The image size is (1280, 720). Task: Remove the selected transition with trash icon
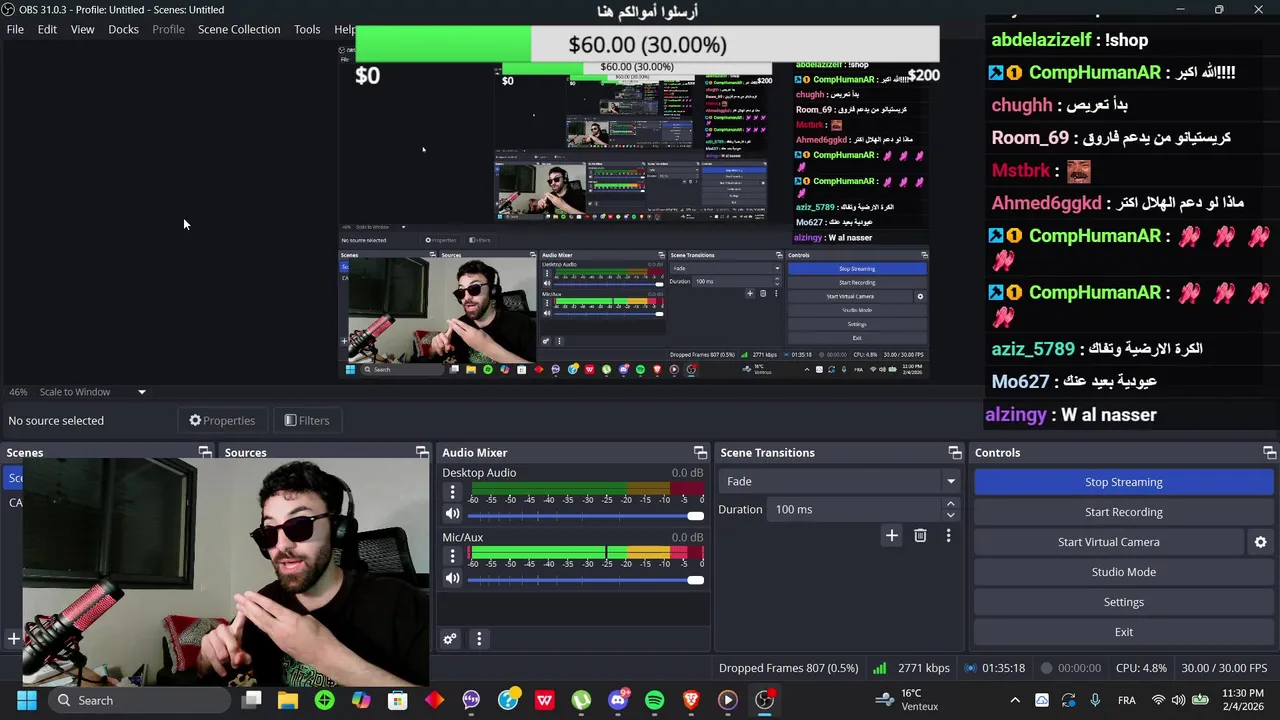point(920,536)
